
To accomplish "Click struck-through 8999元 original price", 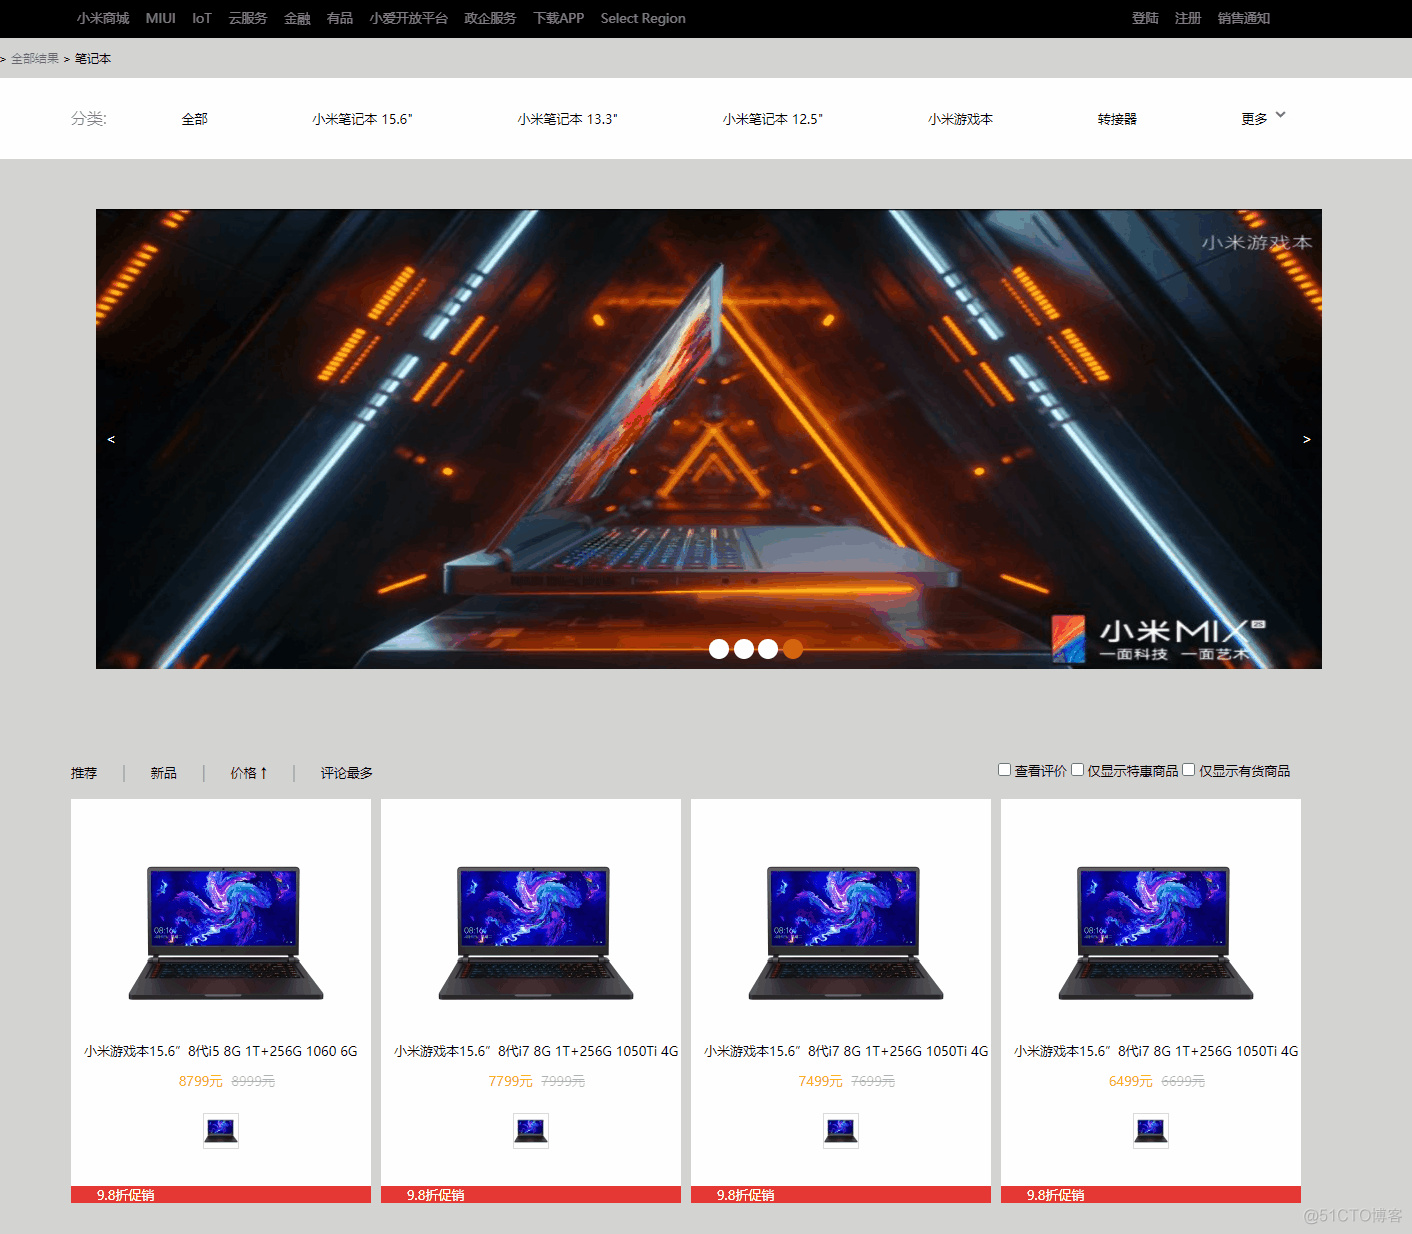I will pos(253,1081).
